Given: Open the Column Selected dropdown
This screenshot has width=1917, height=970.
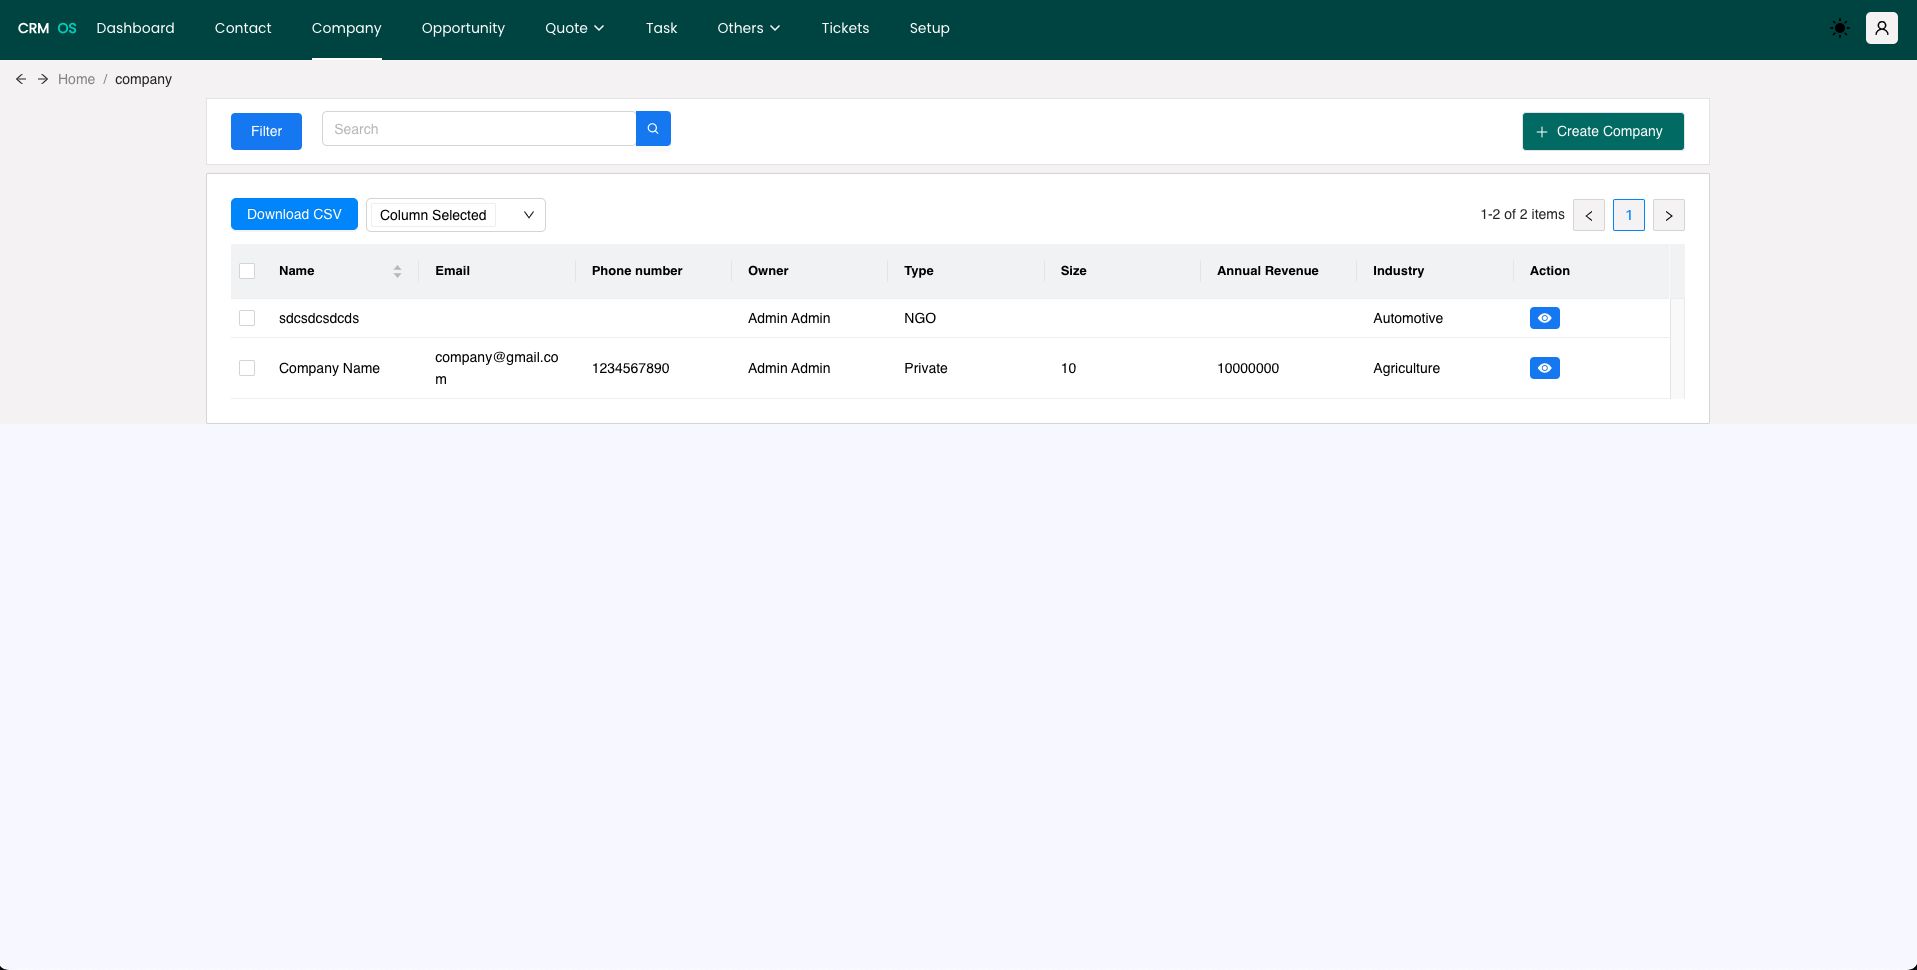Looking at the screenshot, I should click(455, 215).
